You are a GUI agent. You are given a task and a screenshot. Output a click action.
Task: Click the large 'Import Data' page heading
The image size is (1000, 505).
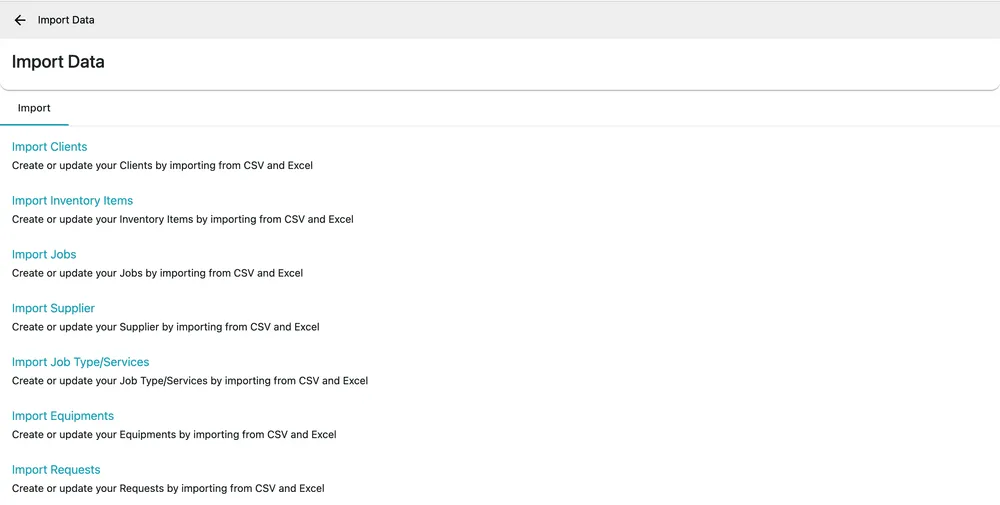[58, 62]
